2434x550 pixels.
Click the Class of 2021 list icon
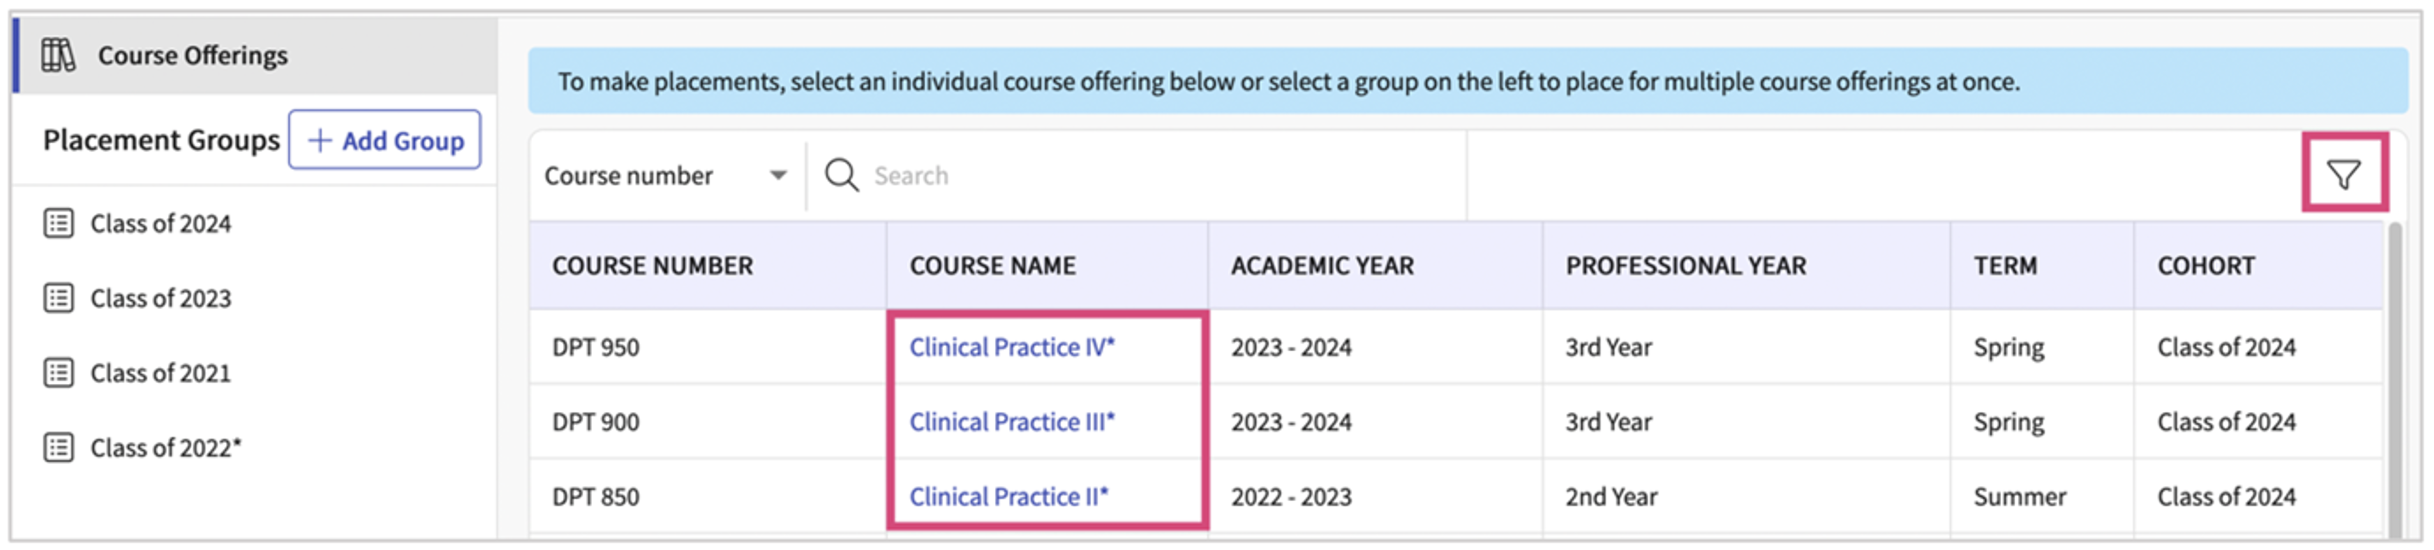(x=59, y=373)
